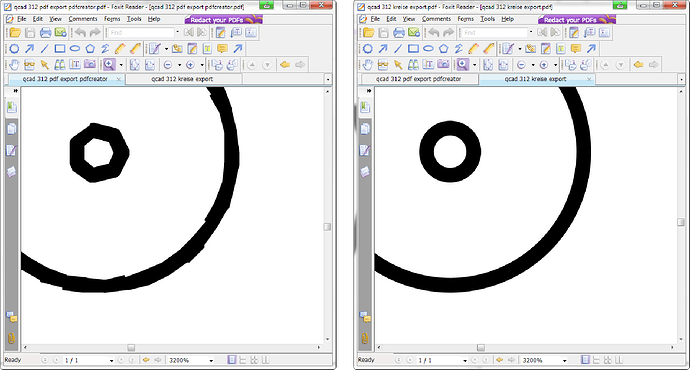Click the vertical scrollbar thumb in left window
This screenshot has height=370, width=690.
pos(327,227)
